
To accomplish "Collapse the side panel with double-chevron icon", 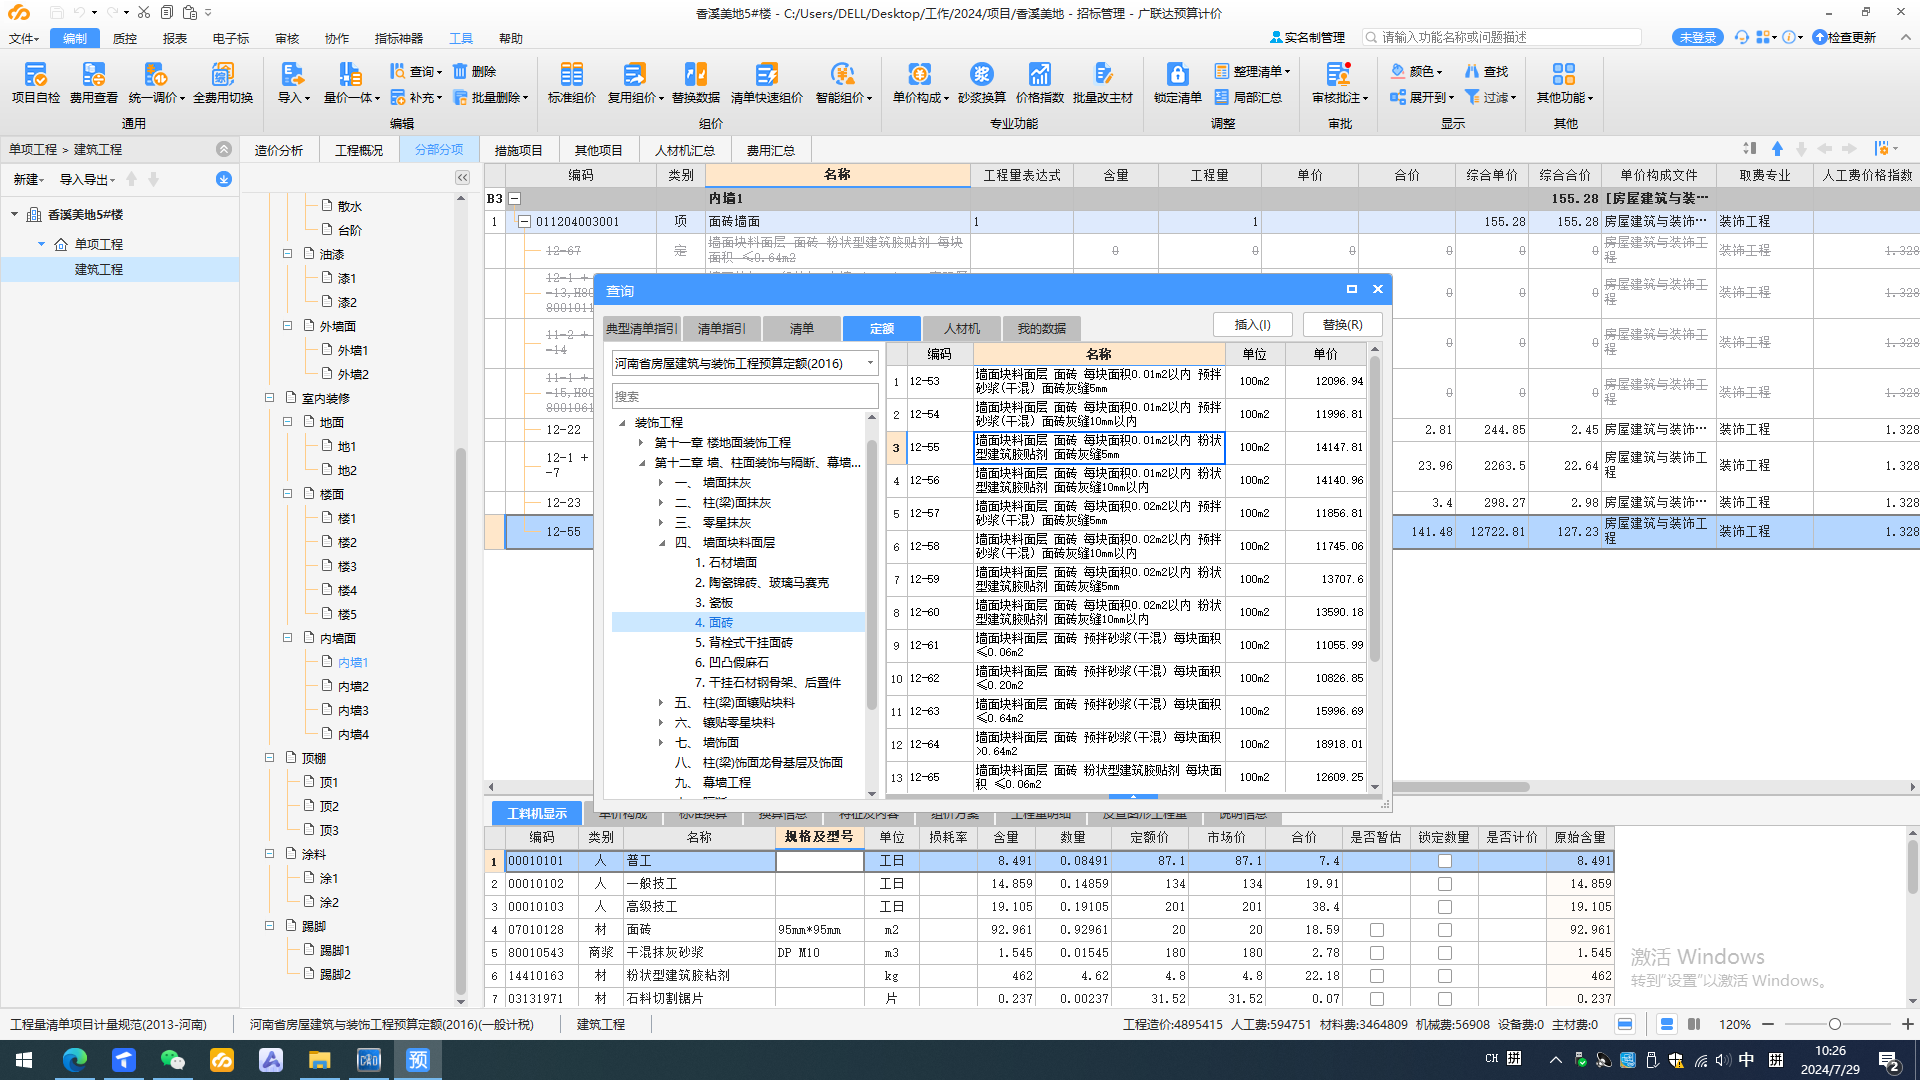I will tap(462, 177).
